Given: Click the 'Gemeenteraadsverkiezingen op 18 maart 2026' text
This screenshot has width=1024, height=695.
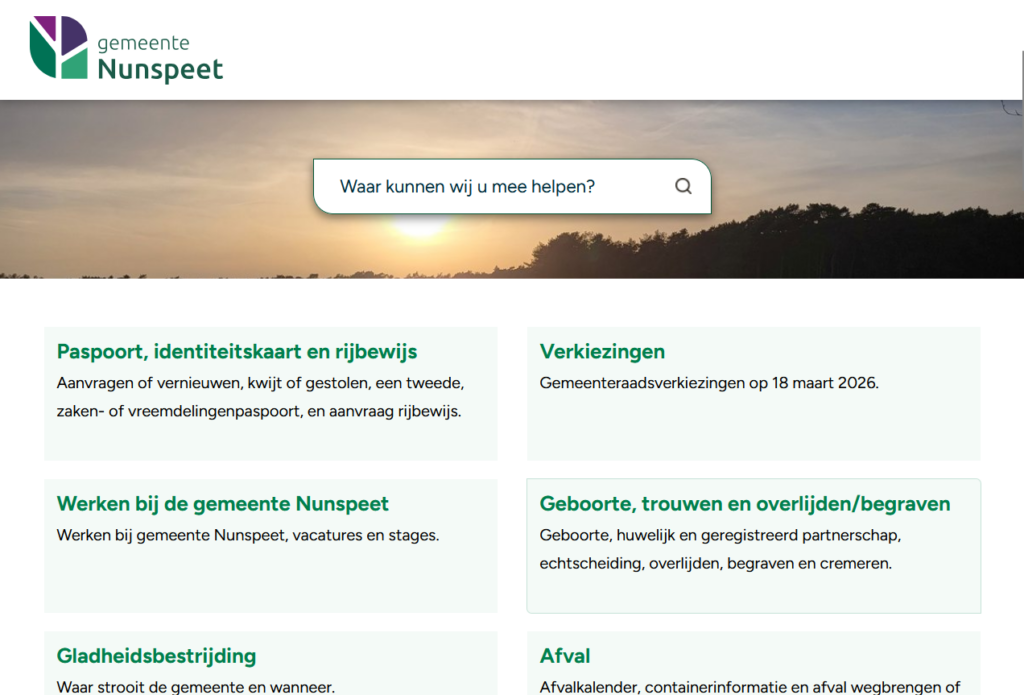Looking at the screenshot, I should click(709, 383).
